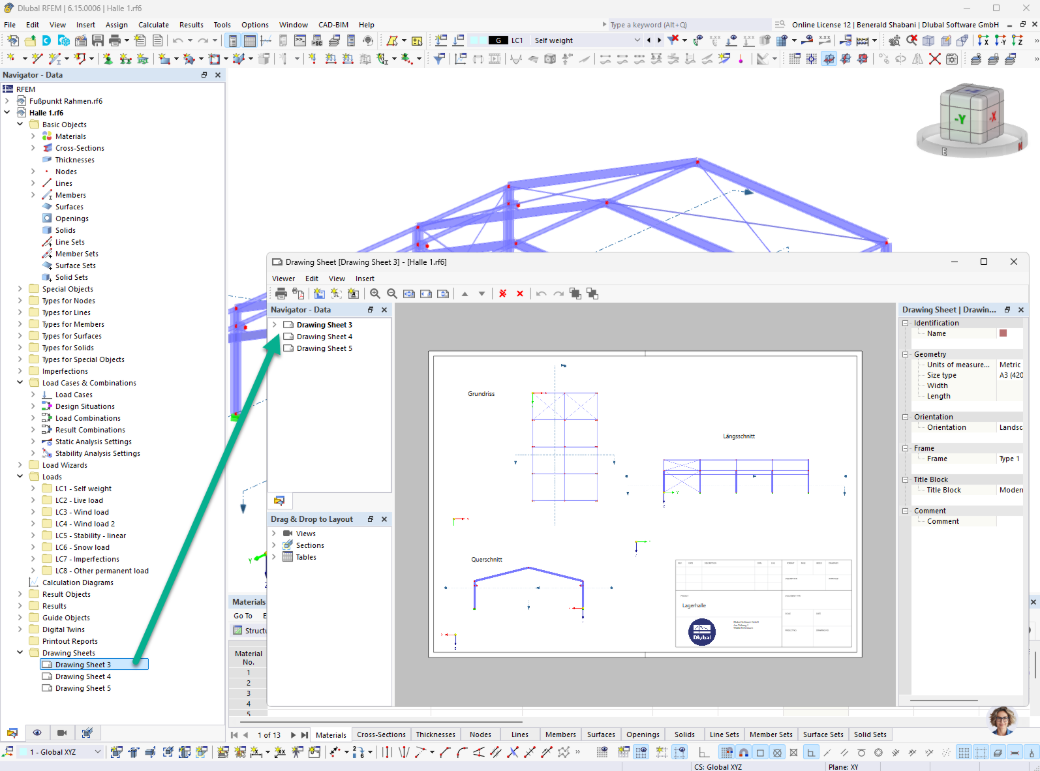
Task: Close the Drag & Drop to Layout panel
Action: pos(384,519)
